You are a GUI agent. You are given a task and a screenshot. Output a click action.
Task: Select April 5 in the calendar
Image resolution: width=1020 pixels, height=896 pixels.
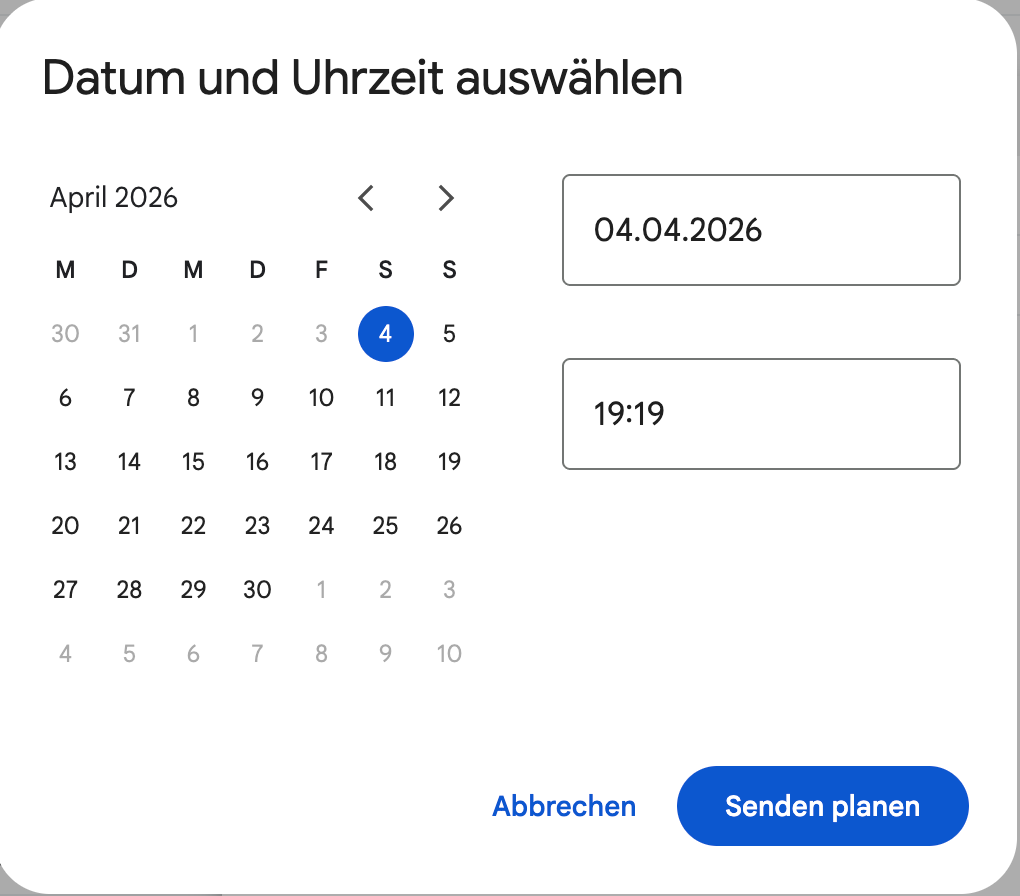pyautogui.click(x=449, y=334)
